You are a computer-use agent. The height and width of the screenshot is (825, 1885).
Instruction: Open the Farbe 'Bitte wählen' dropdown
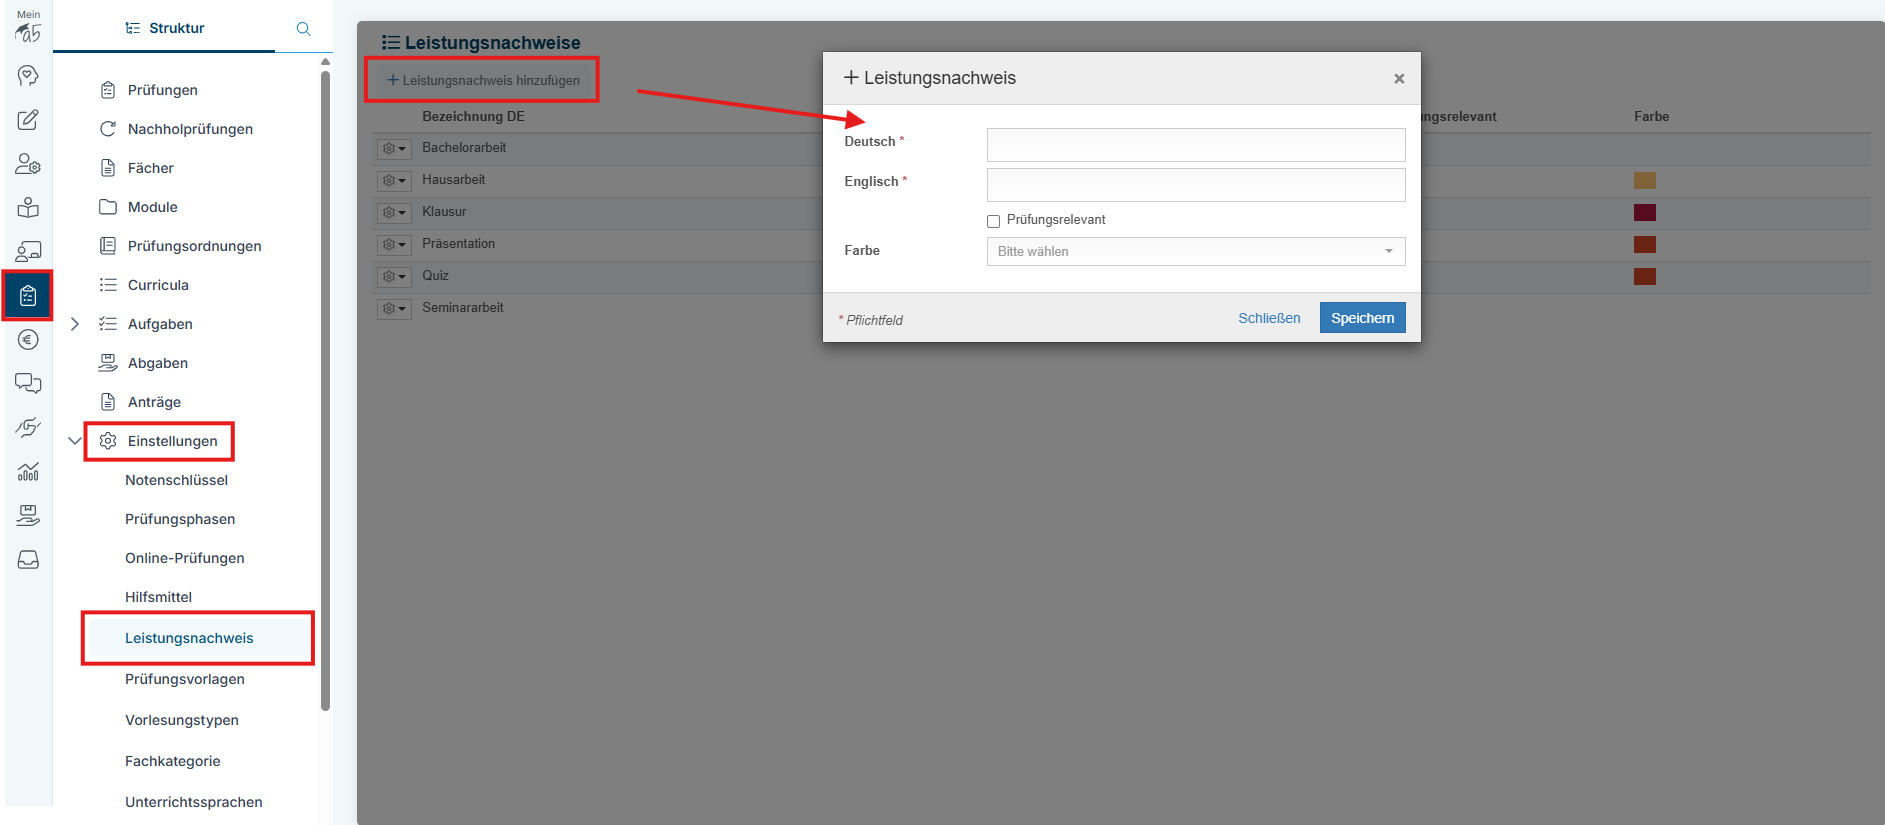[x=1195, y=251]
